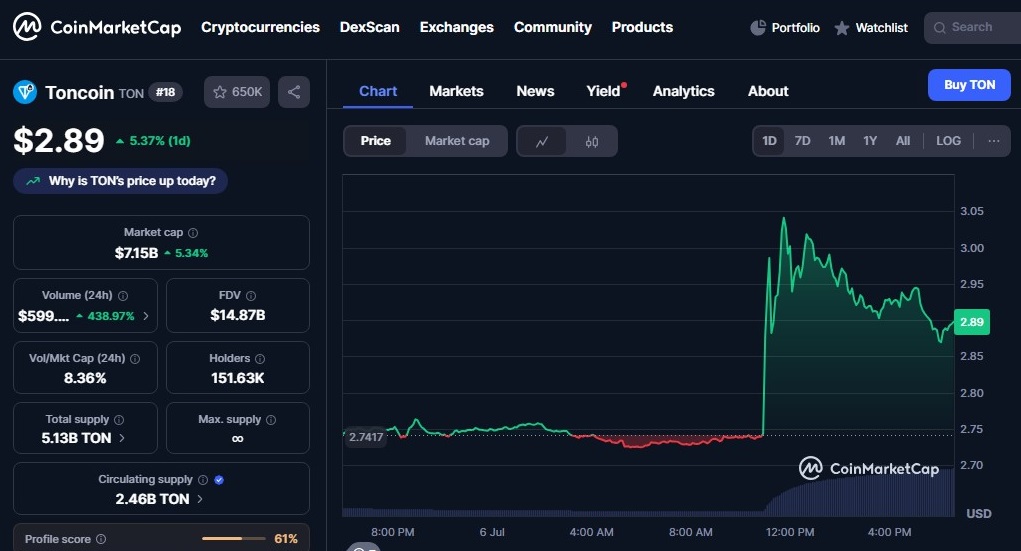Viewport: 1021px width, 551px height.
Task: Select the 7D time range
Action: 802,141
